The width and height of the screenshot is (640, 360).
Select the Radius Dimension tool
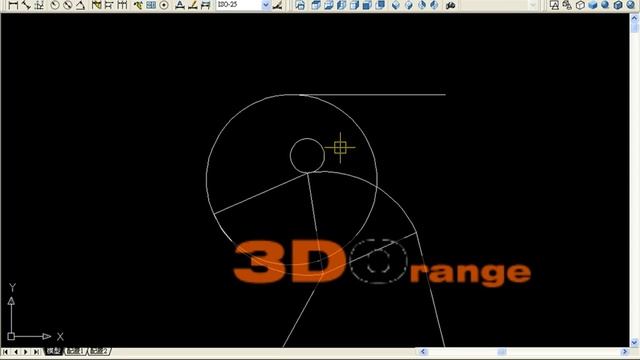click(x=55, y=5)
